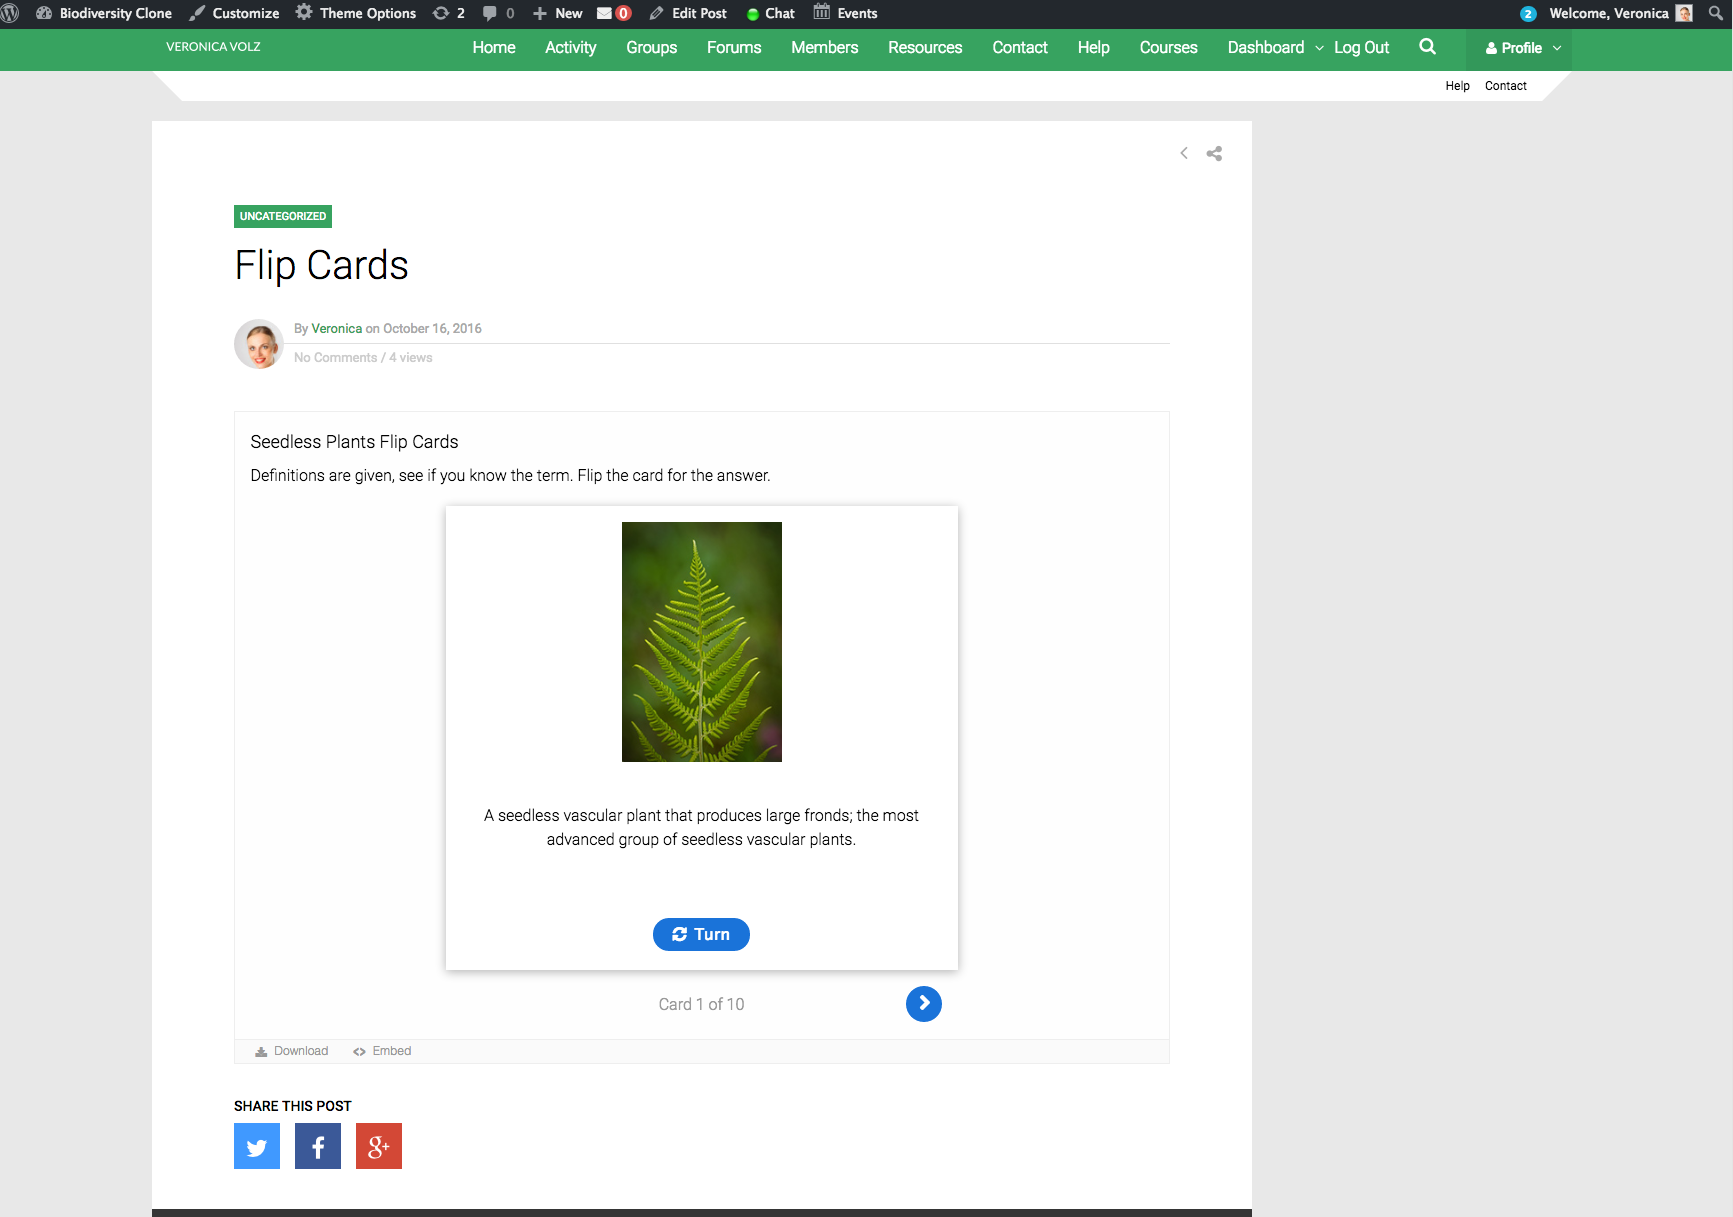Share this post on Twitter

257,1146
